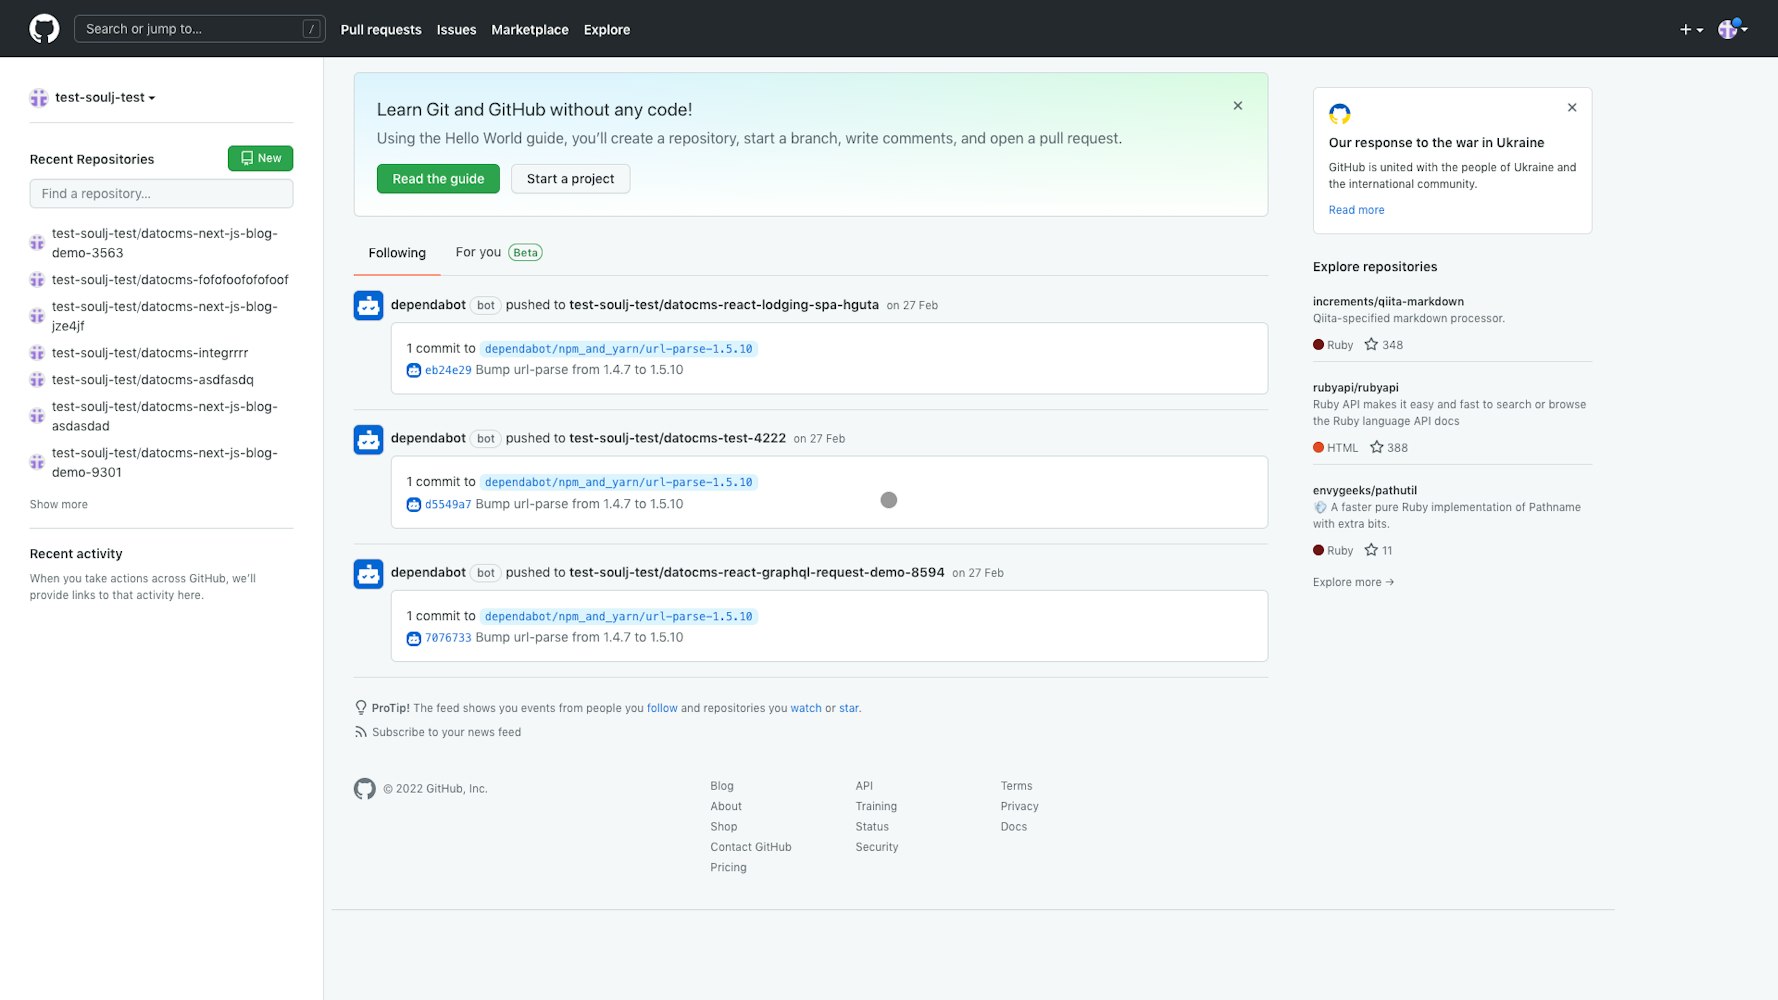Open Explore in top navigation

[607, 30]
